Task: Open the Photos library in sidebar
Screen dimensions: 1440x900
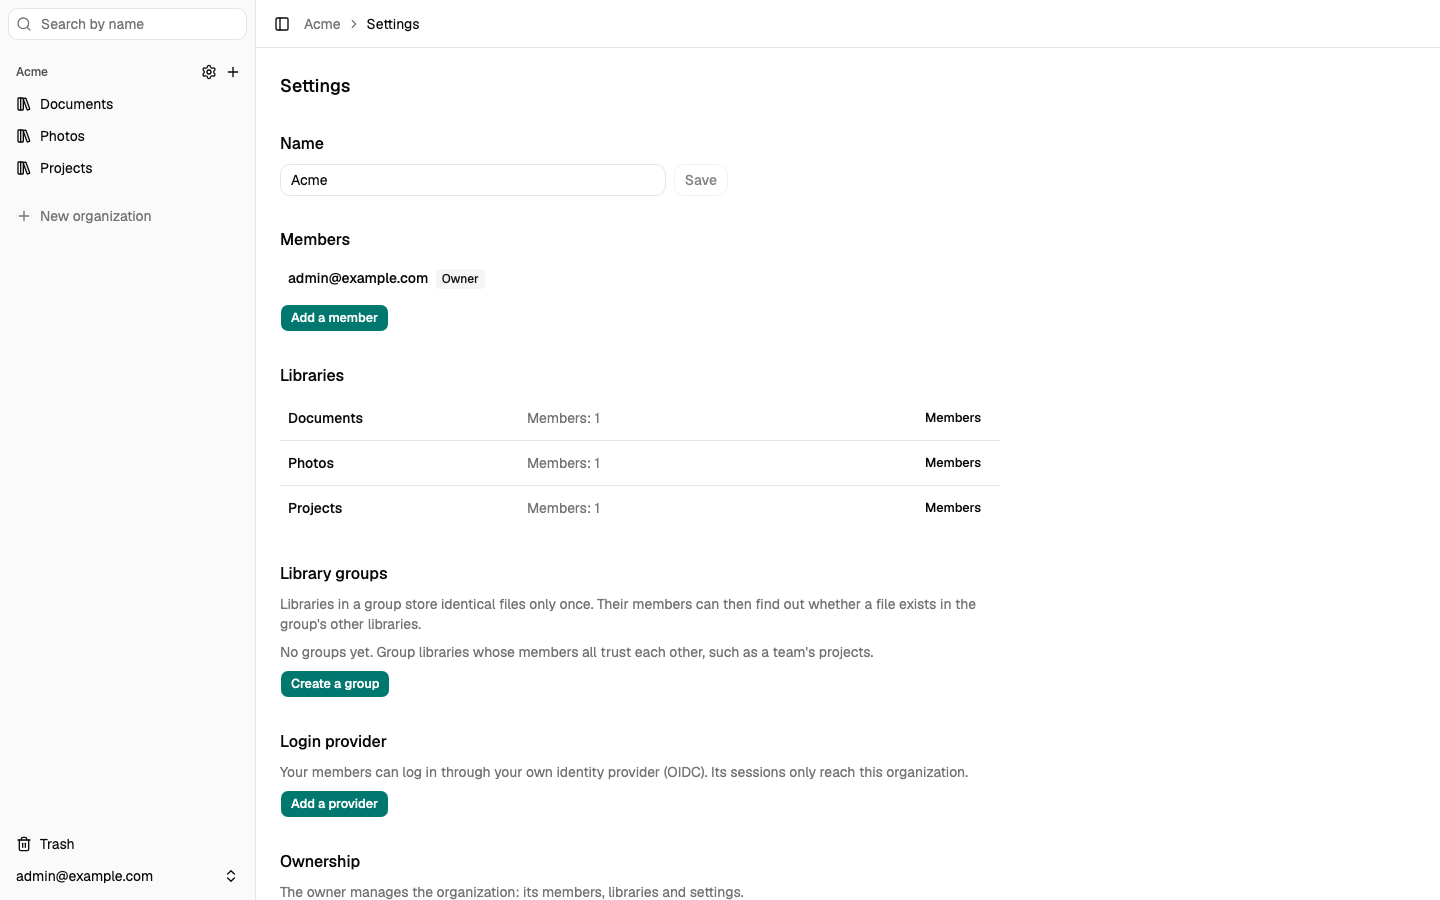Action: pos(127,136)
